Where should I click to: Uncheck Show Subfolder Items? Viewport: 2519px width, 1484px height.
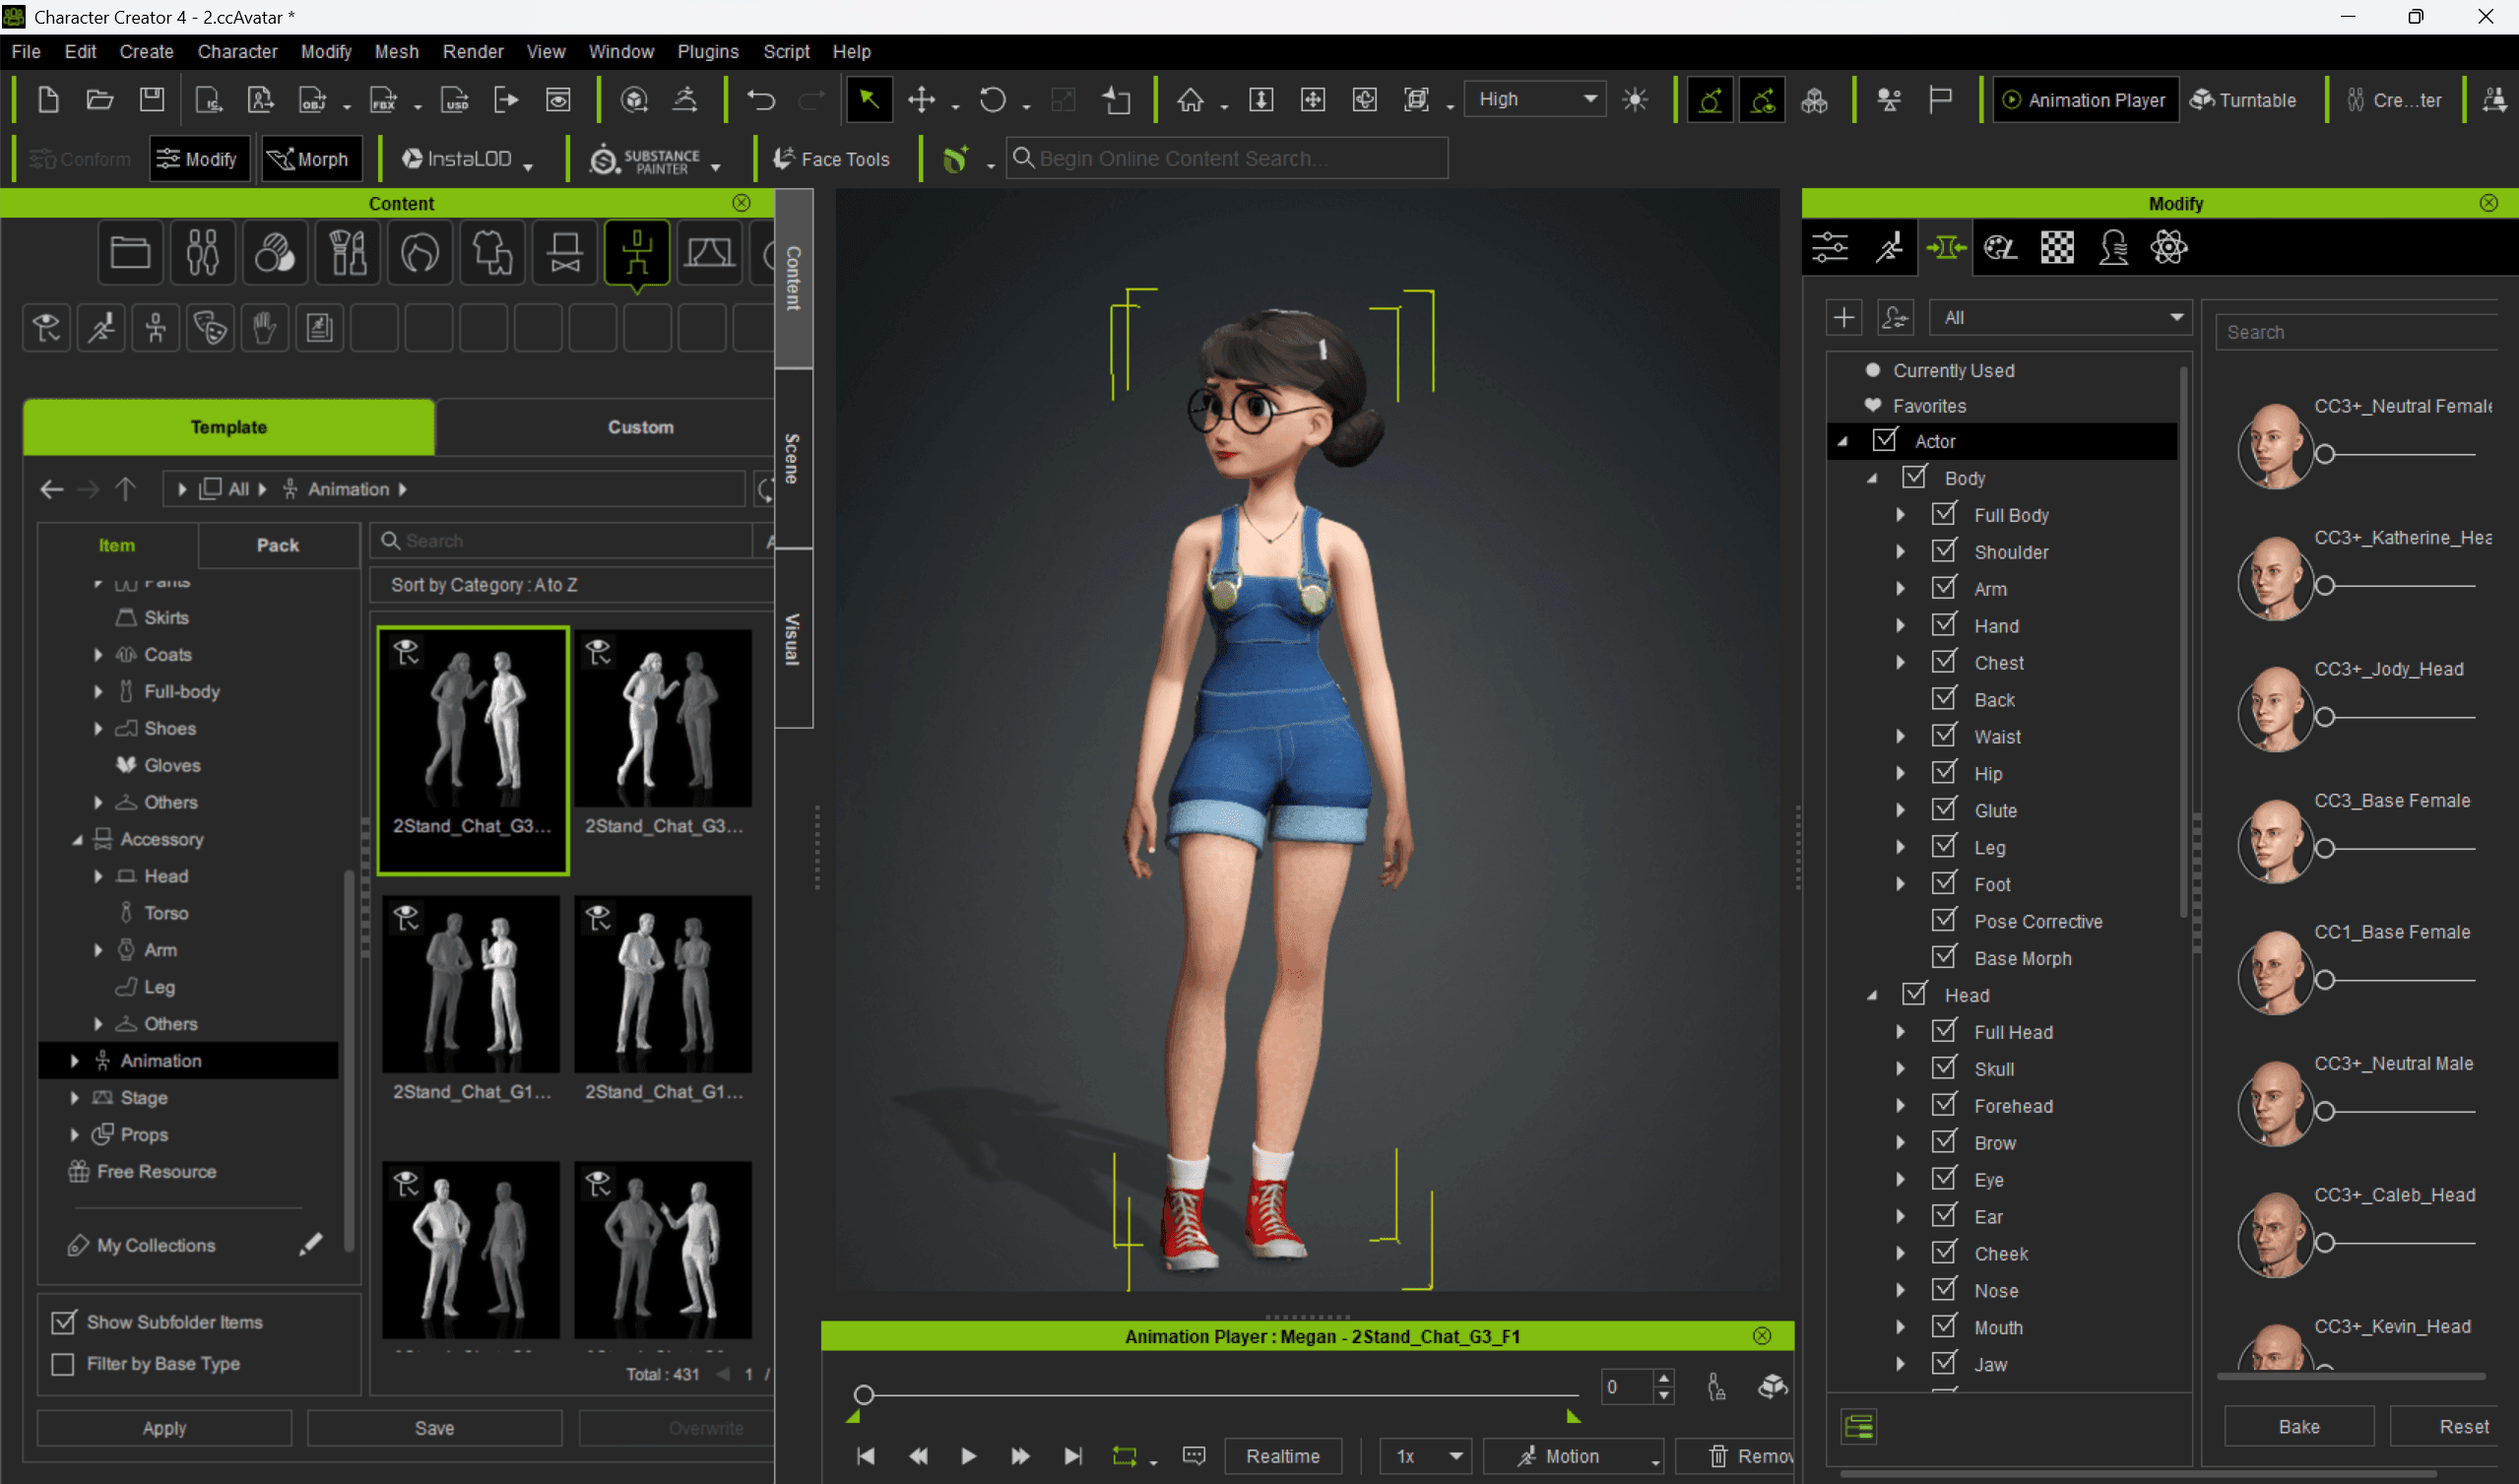(x=63, y=1322)
